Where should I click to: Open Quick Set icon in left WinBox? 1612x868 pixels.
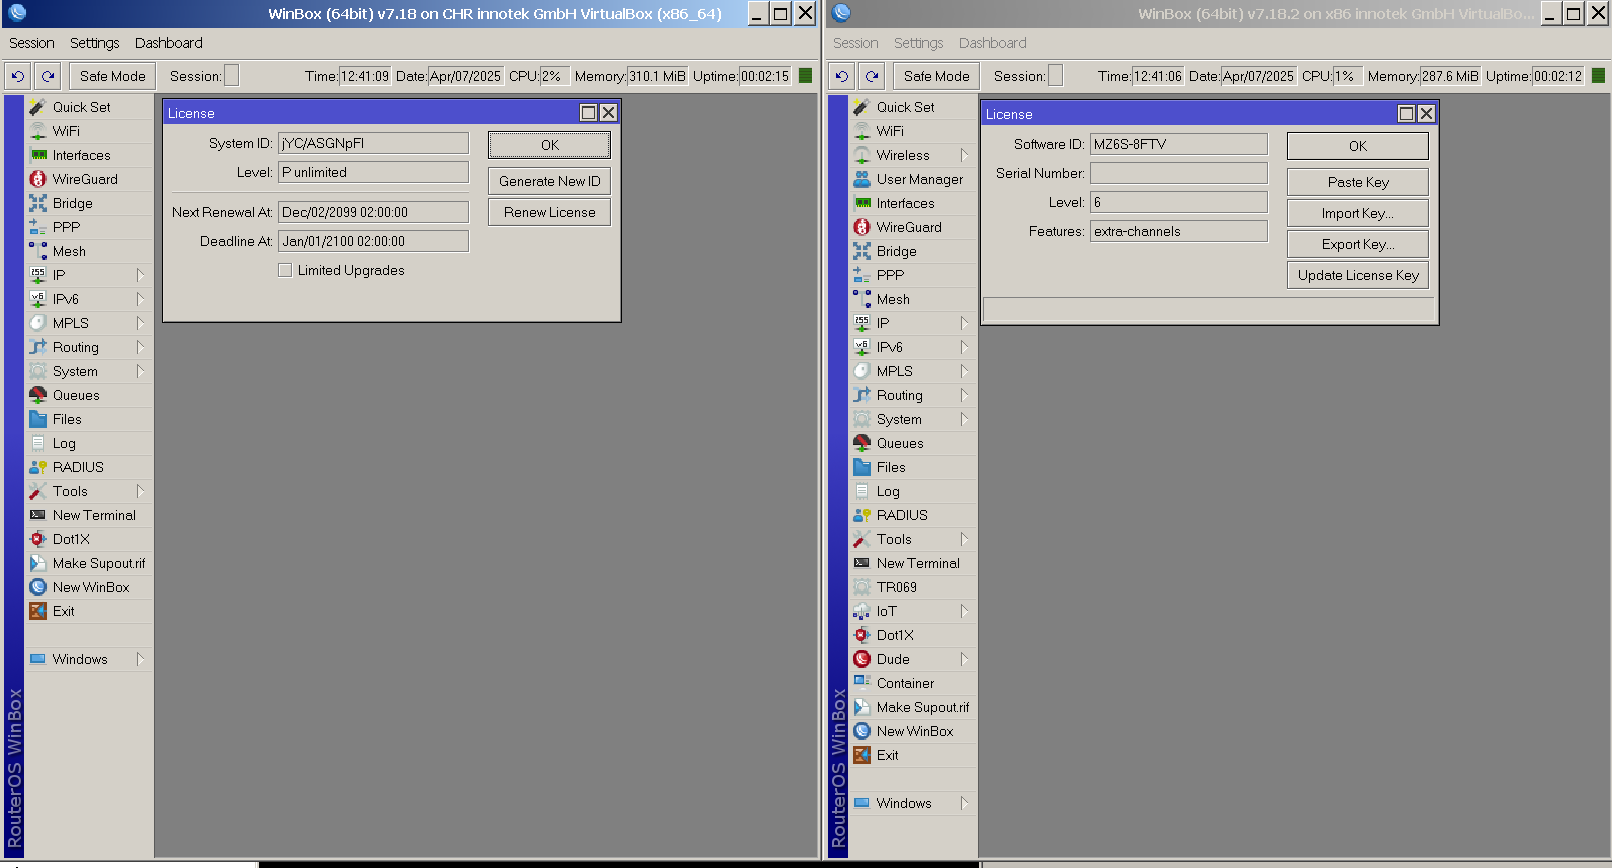coord(38,107)
